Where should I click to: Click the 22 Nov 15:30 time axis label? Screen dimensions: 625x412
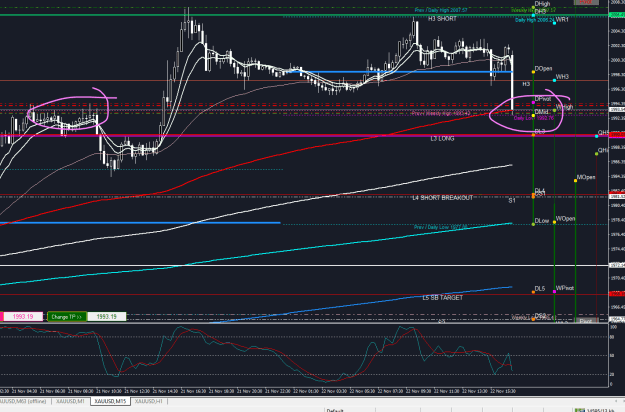tap(503, 391)
